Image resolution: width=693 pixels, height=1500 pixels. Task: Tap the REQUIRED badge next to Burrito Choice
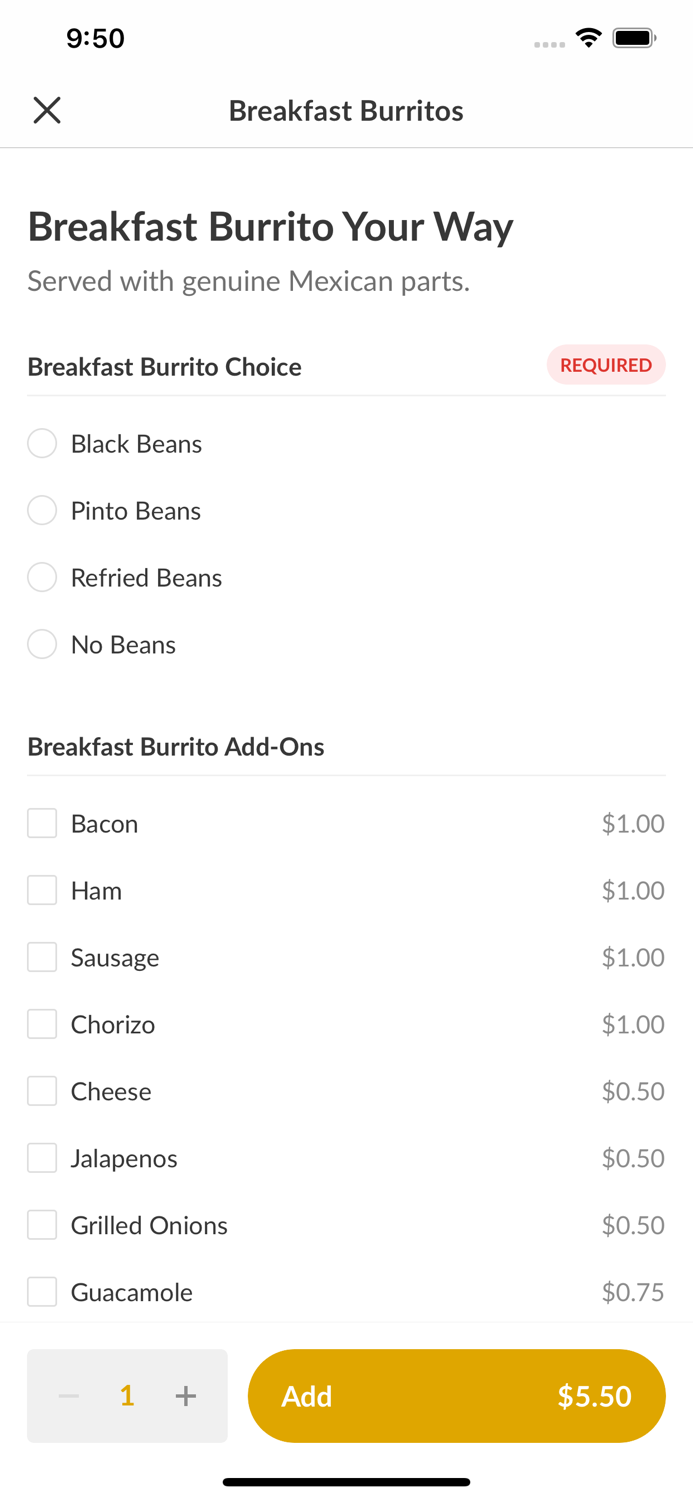[x=606, y=365]
